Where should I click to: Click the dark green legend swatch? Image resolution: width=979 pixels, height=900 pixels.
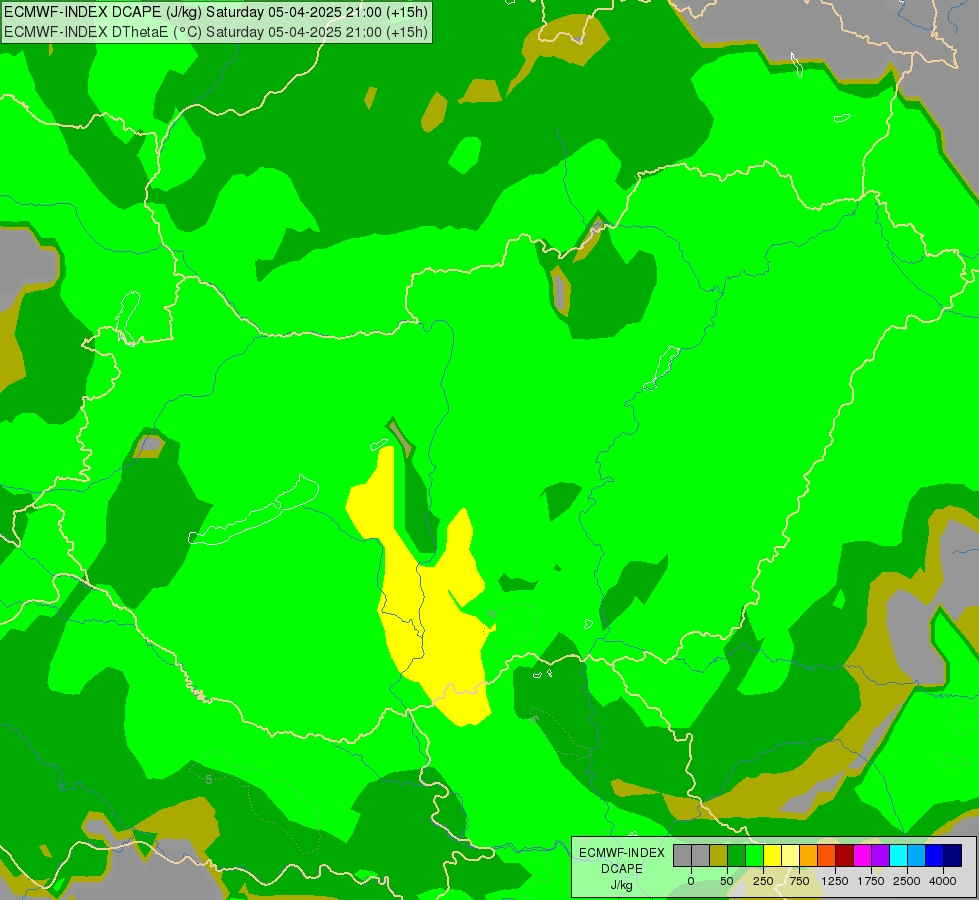coord(737,856)
